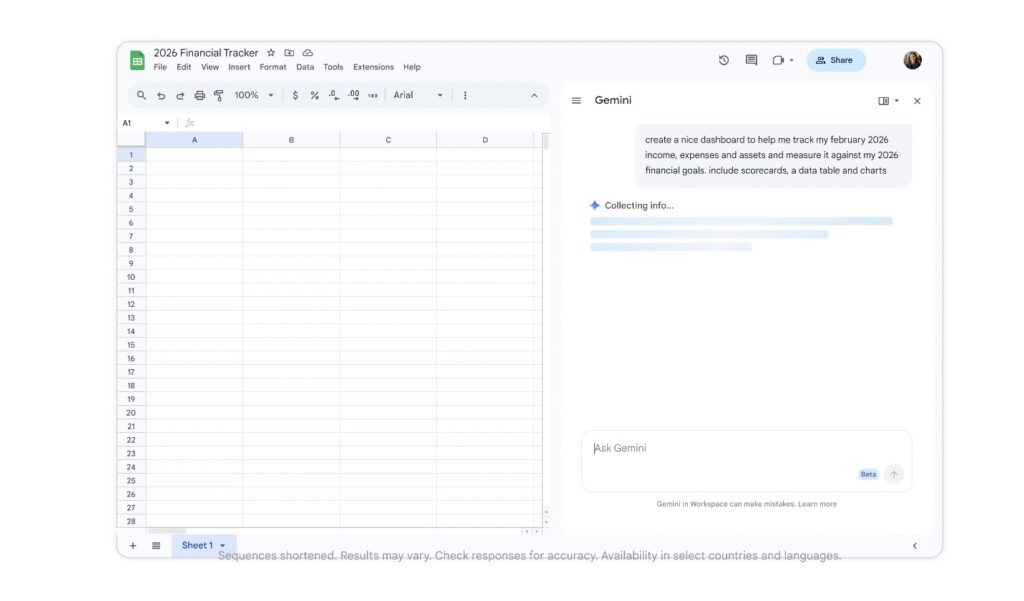Screen dimensions: 1024x601
Task: Star the 2026 Financial Tracker document
Action: (x=271, y=53)
